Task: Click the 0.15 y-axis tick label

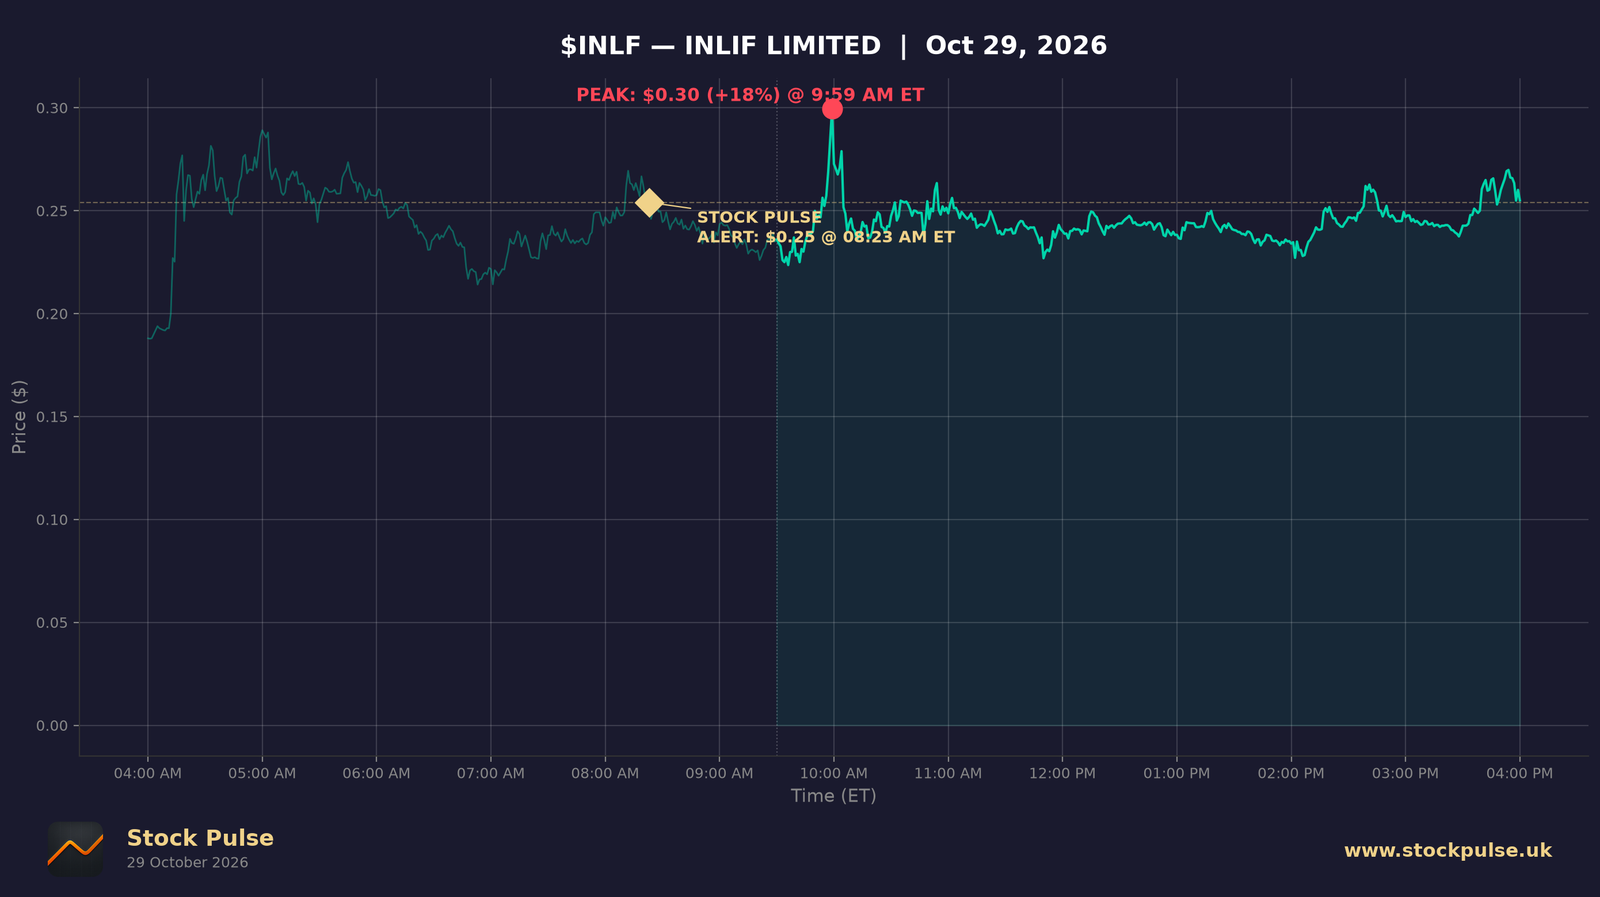Action: (x=52, y=417)
